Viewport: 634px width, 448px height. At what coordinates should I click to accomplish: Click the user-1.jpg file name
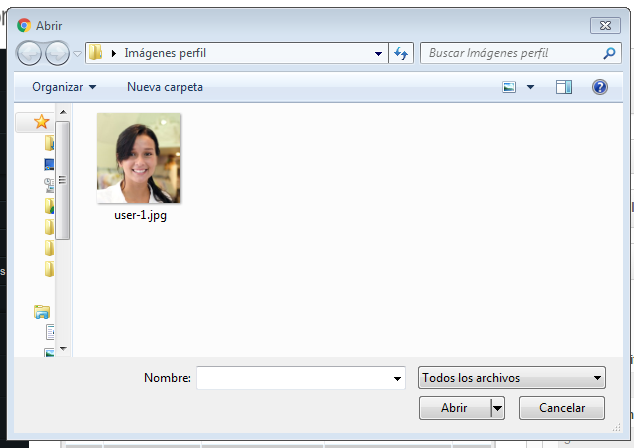pos(140,215)
